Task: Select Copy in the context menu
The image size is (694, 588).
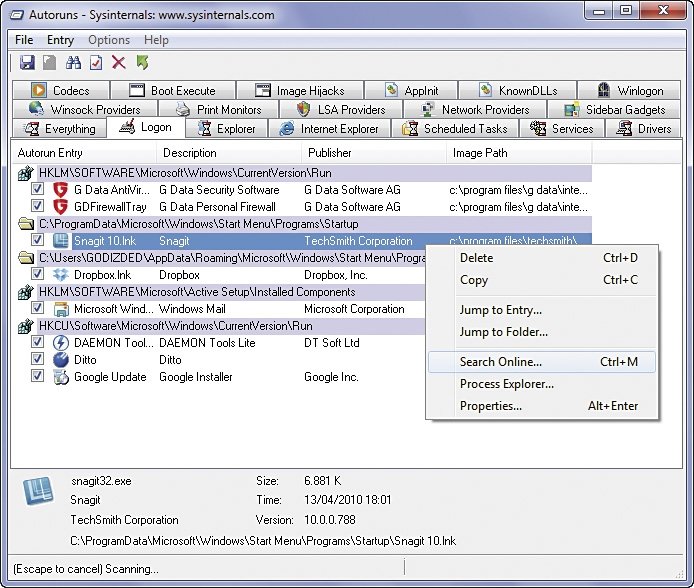Action: pos(542,280)
